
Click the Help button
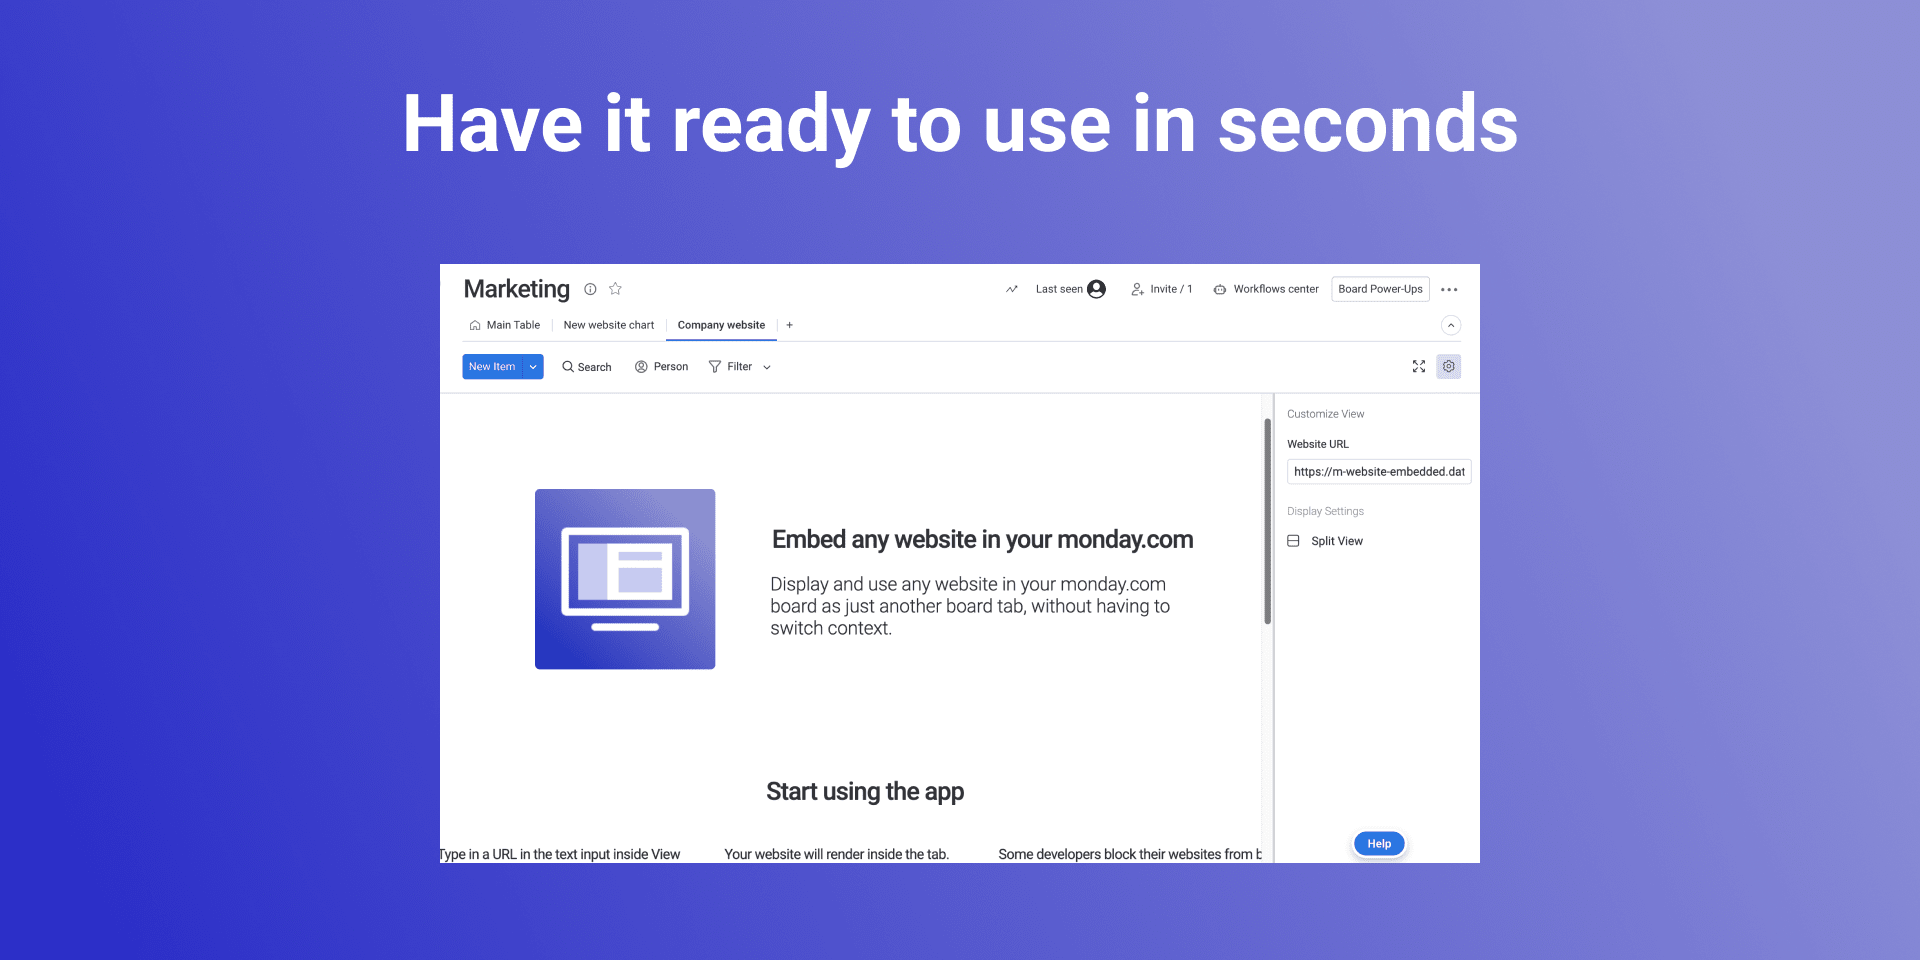point(1379,844)
